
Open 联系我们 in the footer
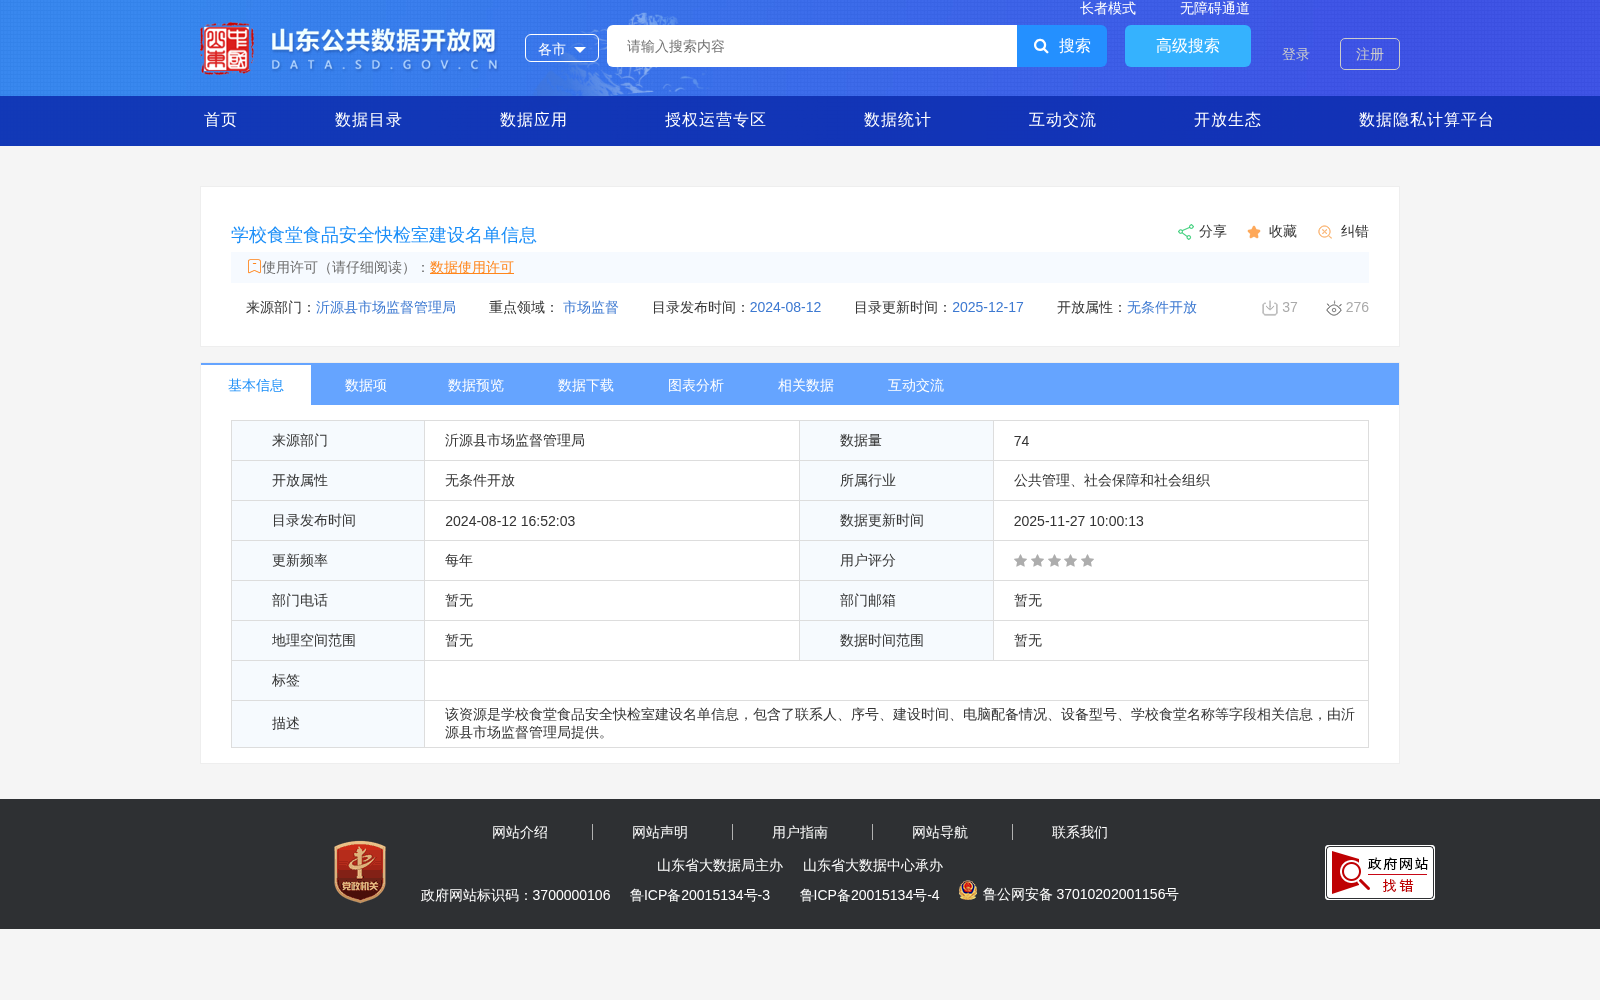(x=1080, y=832)
